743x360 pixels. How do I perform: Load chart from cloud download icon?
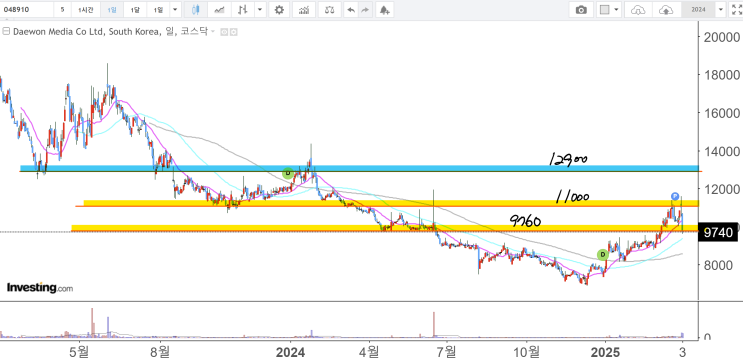(x=638, y=9)
